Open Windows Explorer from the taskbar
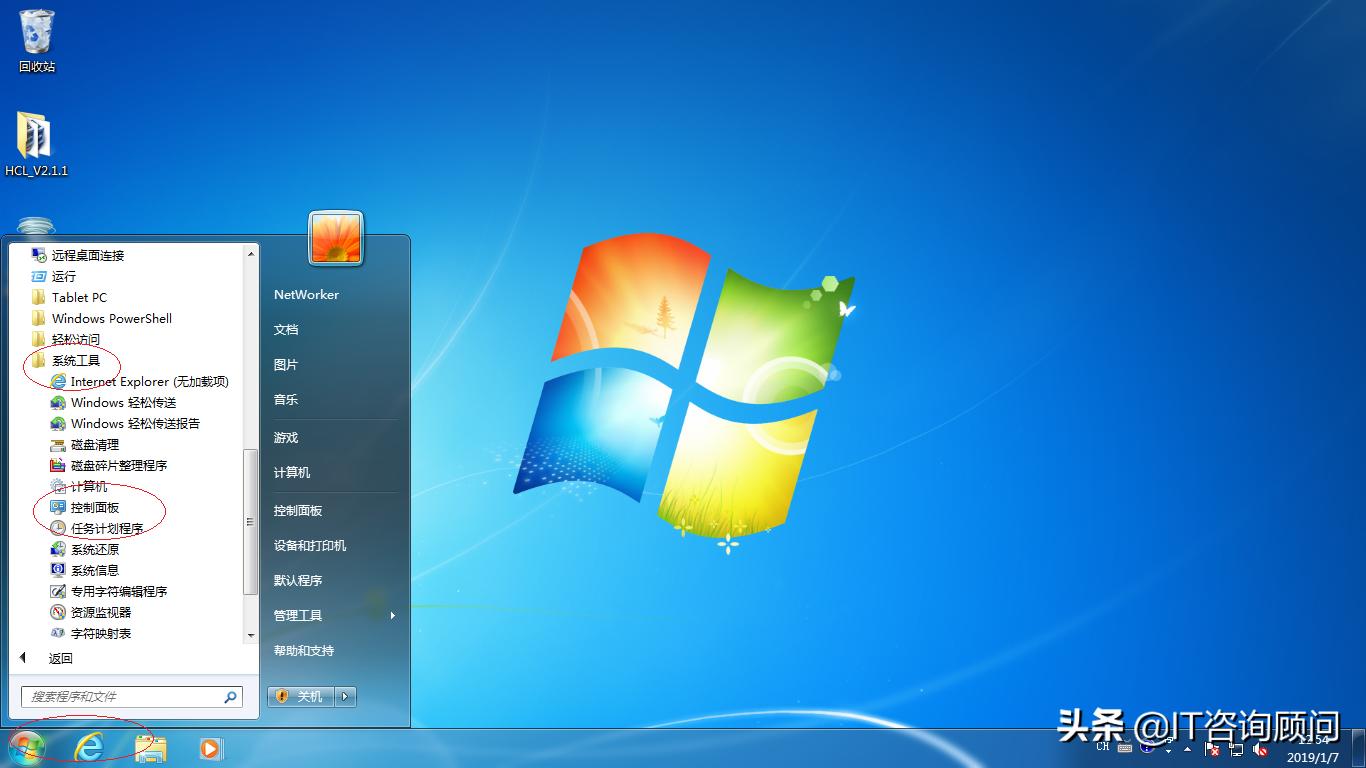 click(x=150, y=747)
